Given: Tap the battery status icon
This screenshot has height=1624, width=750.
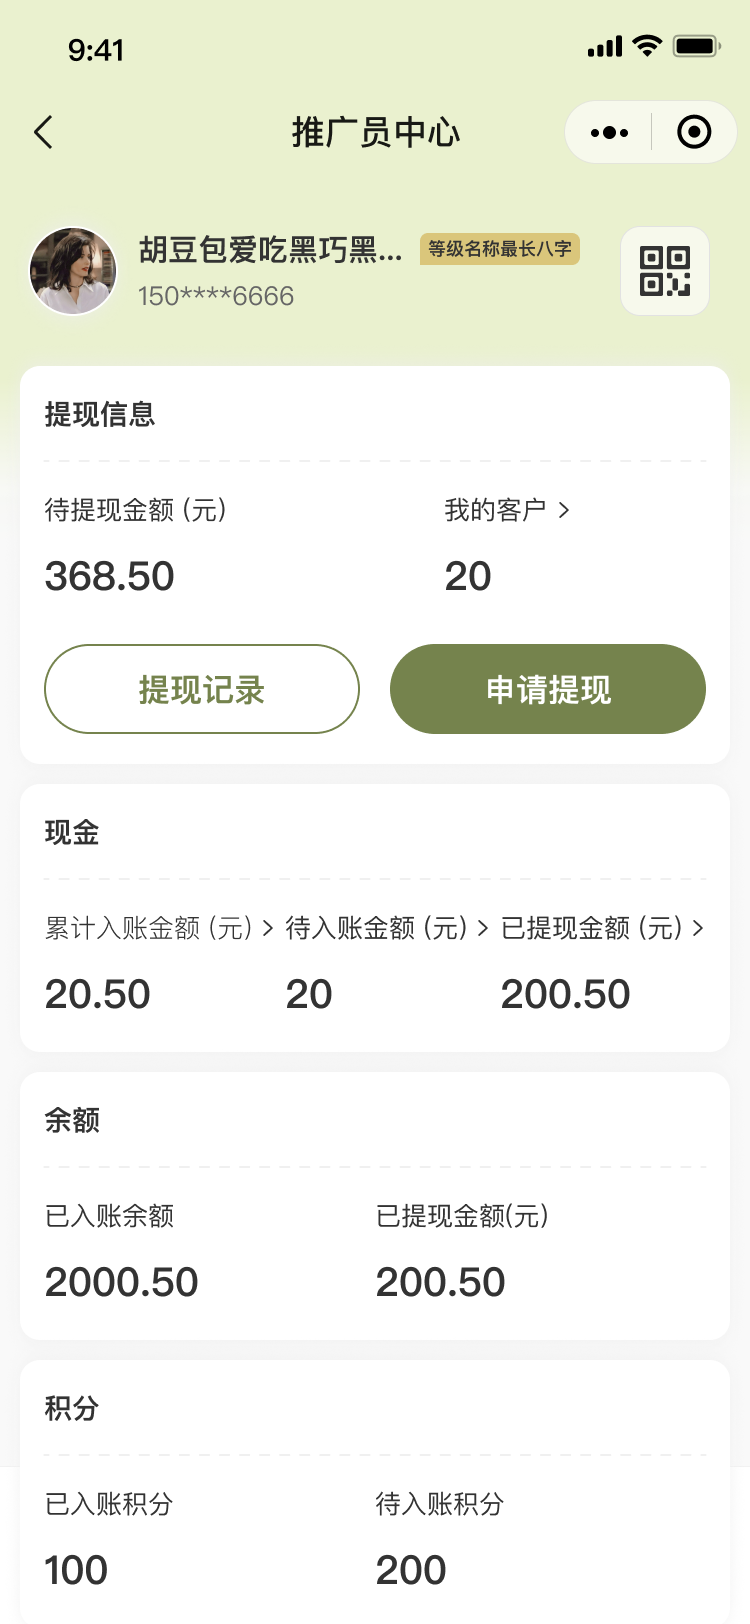Looking at the screenshot, I should [x=696, y=46].
